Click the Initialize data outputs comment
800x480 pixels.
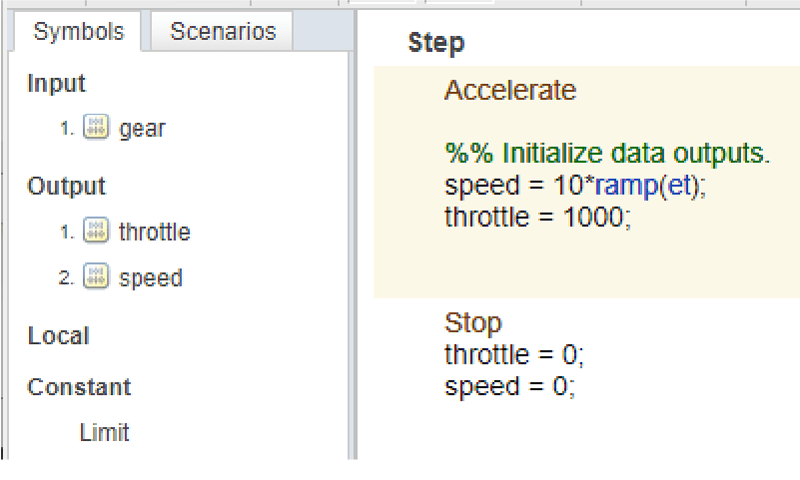[x=607, y=154]
